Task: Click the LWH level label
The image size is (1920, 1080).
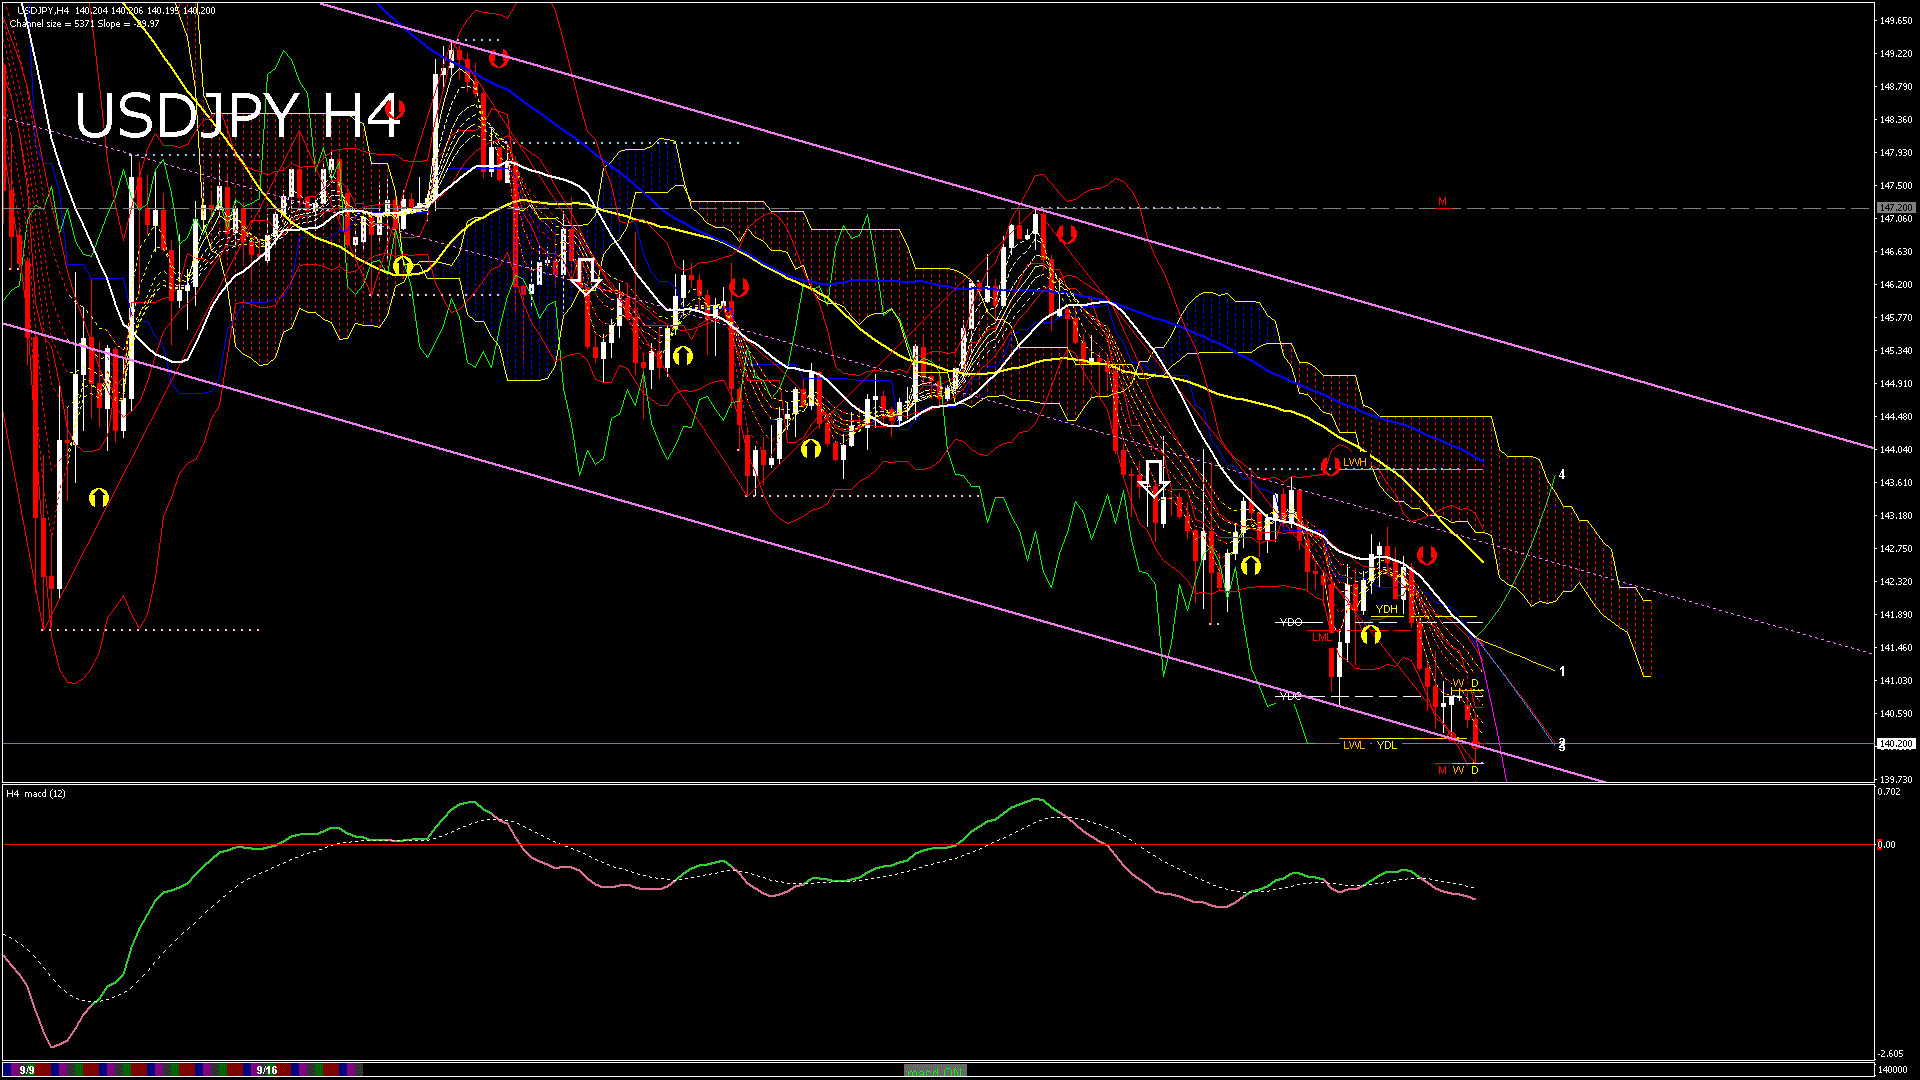Action: tap(1354, 463)
